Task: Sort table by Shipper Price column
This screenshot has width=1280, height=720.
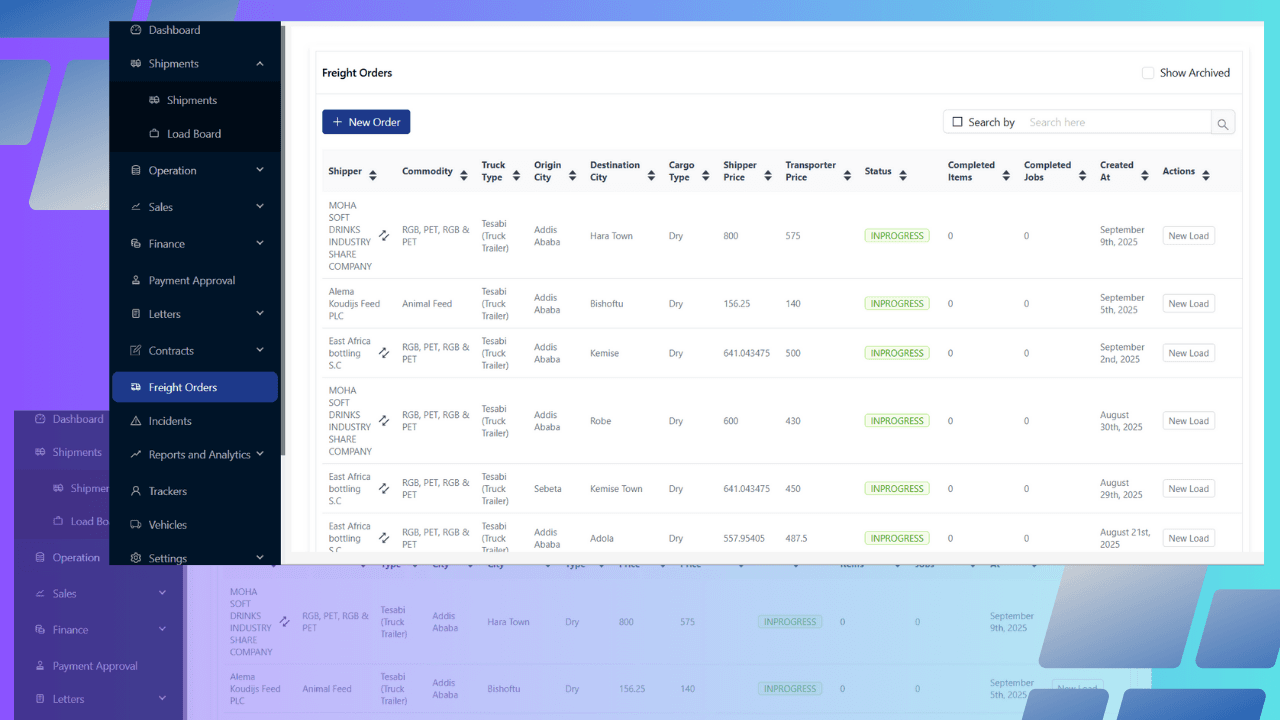Action: tap(768, 176)
